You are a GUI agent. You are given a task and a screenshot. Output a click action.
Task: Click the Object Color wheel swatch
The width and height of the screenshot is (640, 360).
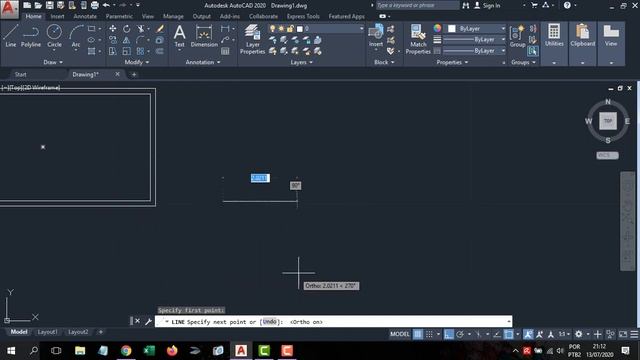pos(437,28)
